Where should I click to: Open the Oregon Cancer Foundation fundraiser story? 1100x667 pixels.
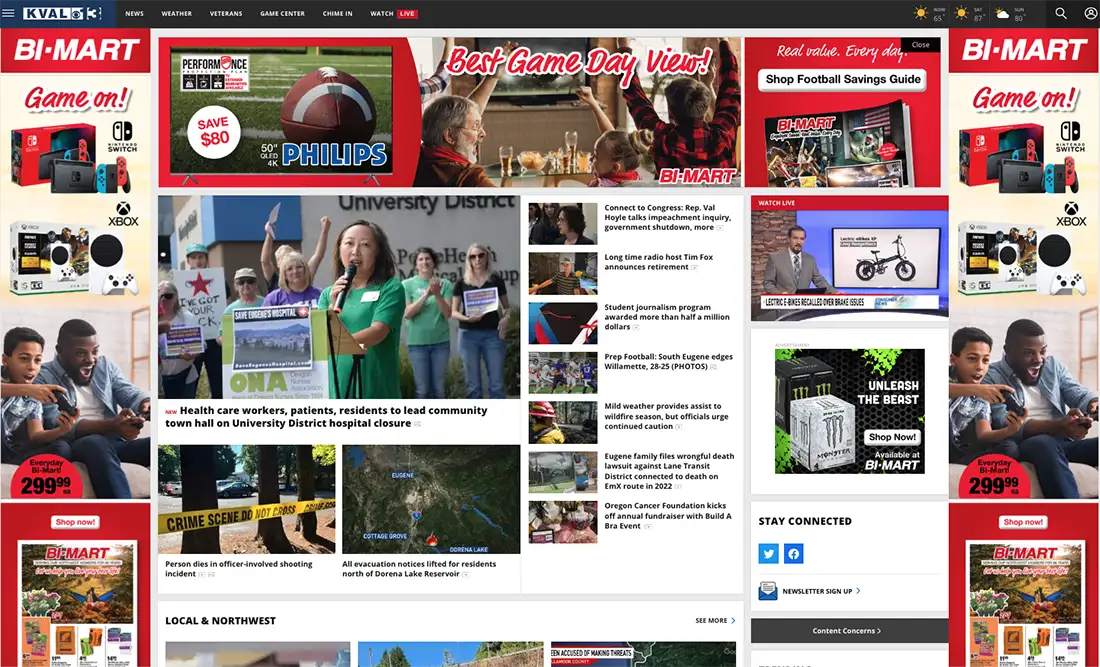667,516
